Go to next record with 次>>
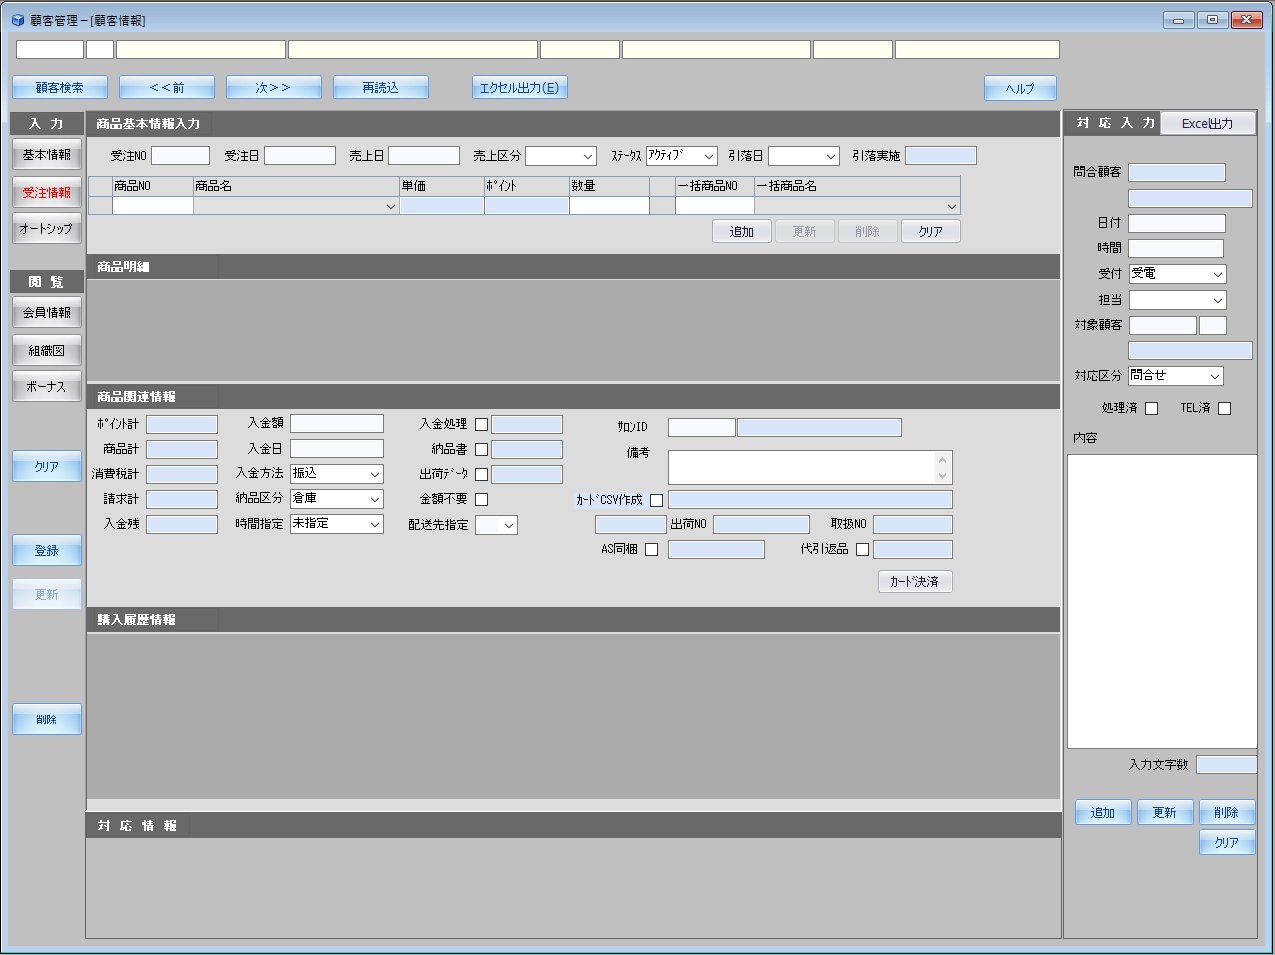 point(273,88)
